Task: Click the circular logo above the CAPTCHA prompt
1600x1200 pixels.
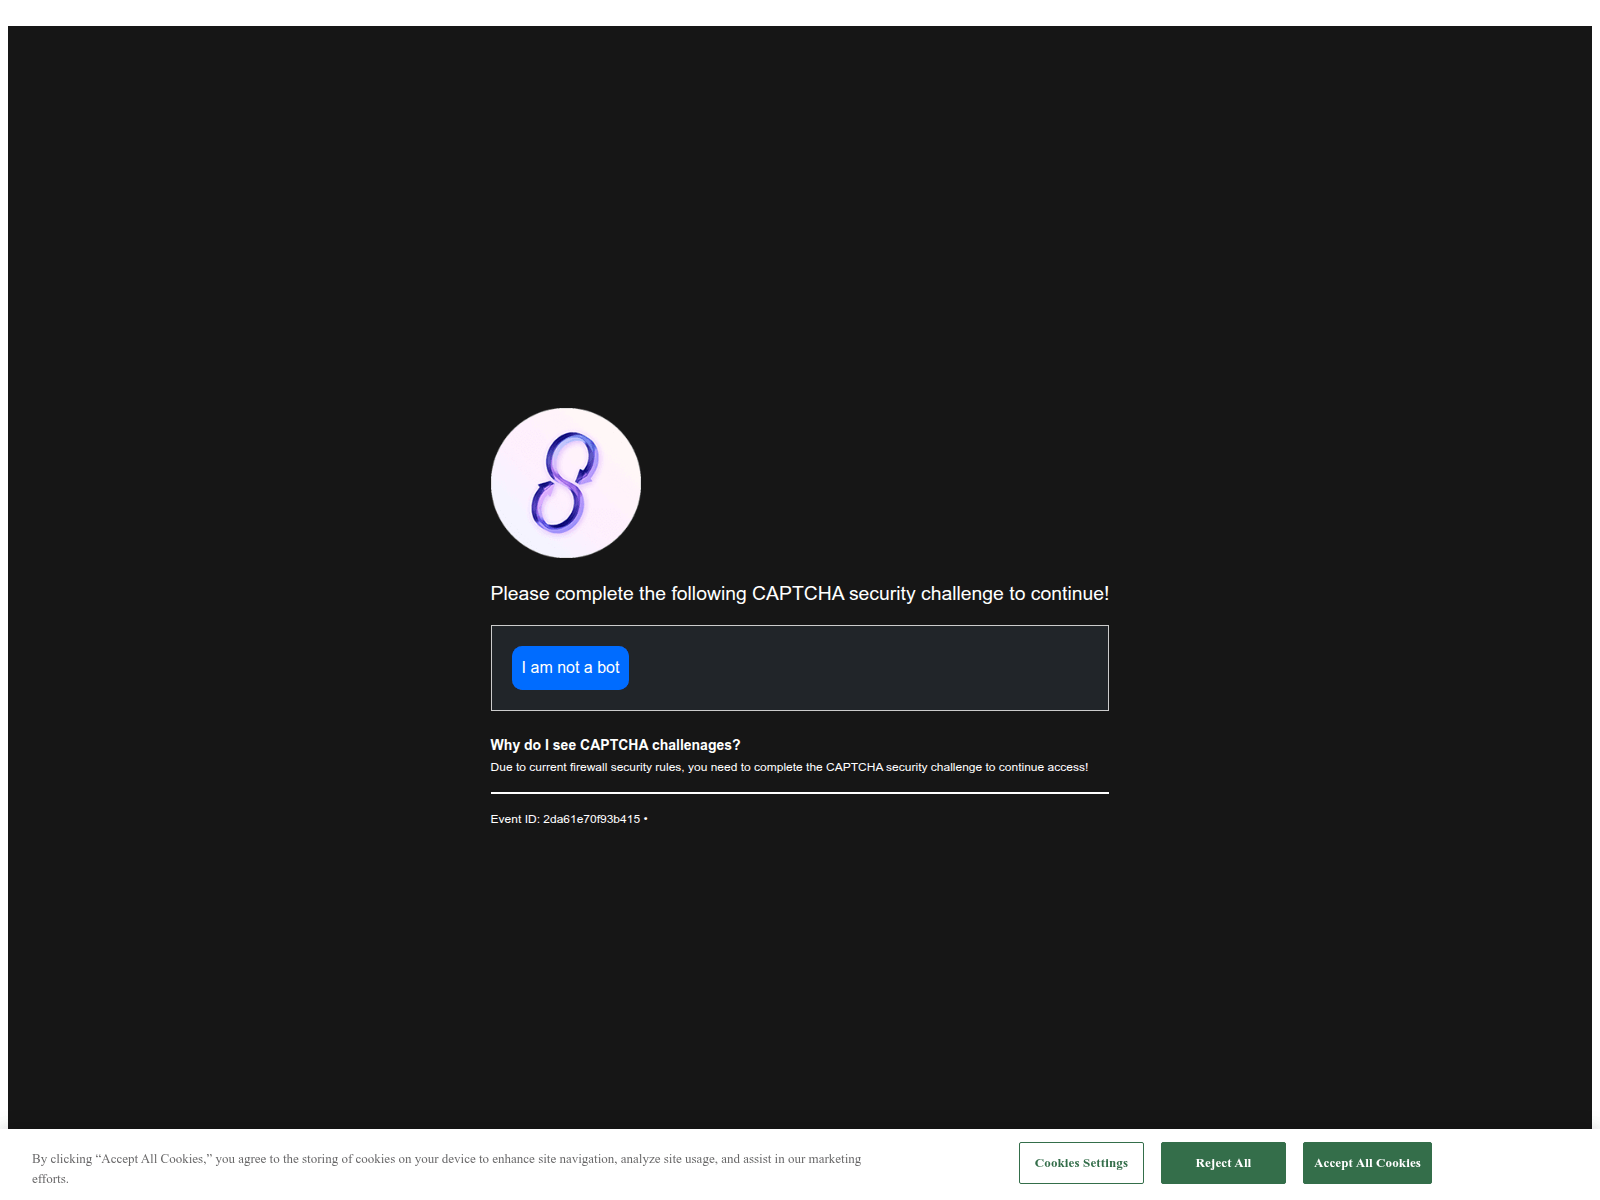Action: [x=565, y=482]
